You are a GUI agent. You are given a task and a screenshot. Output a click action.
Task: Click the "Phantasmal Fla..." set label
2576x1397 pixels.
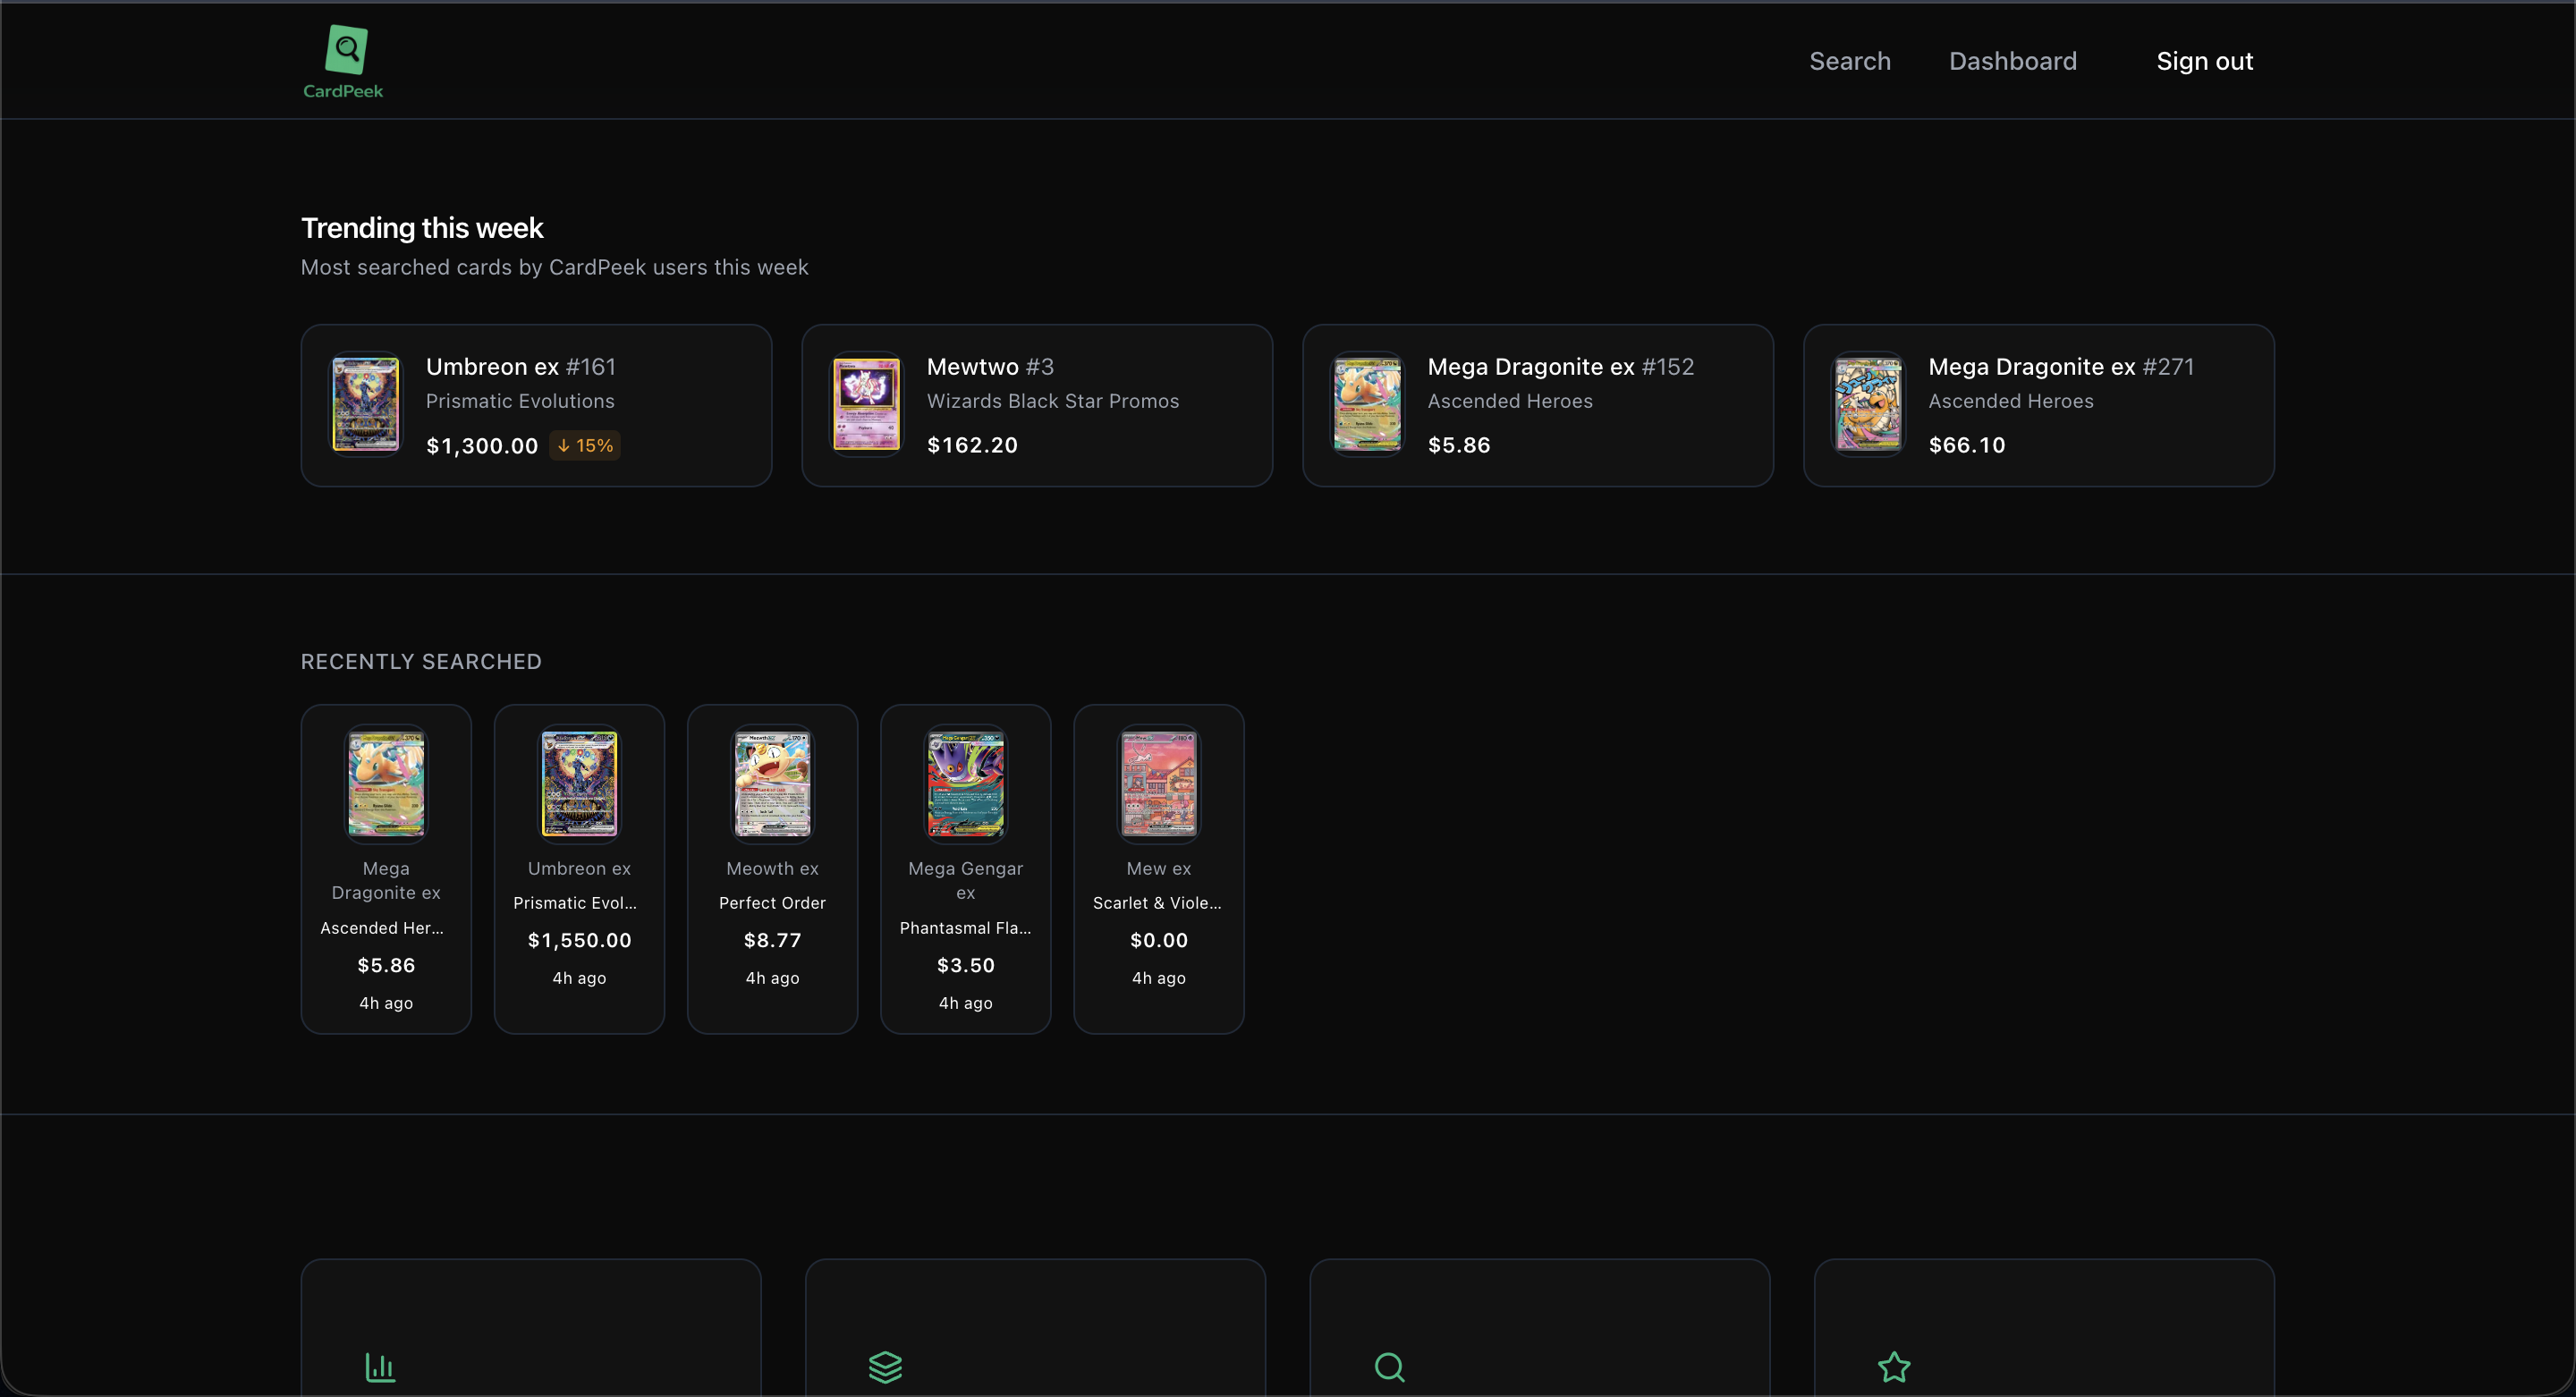tap(965, 928)
